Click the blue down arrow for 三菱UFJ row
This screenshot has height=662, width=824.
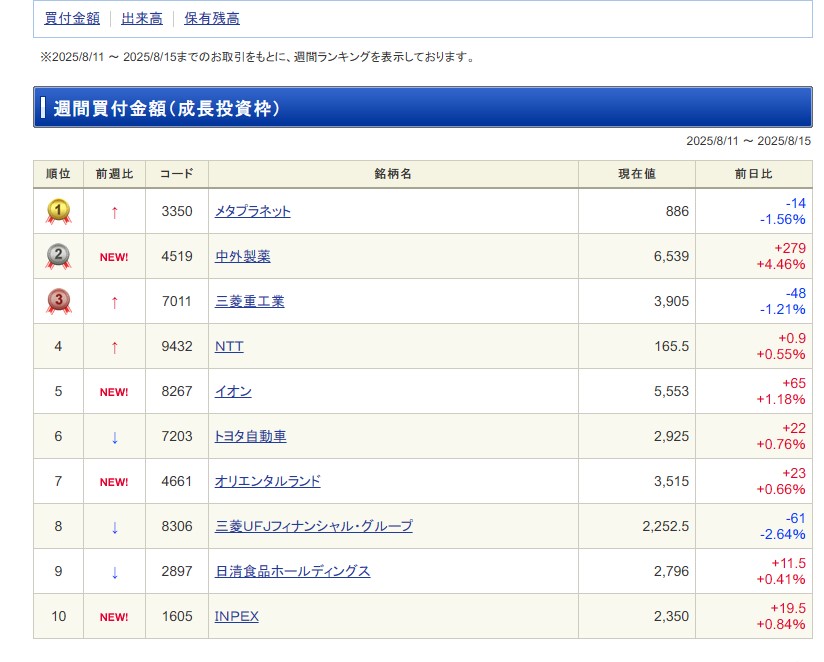point(115,527)
